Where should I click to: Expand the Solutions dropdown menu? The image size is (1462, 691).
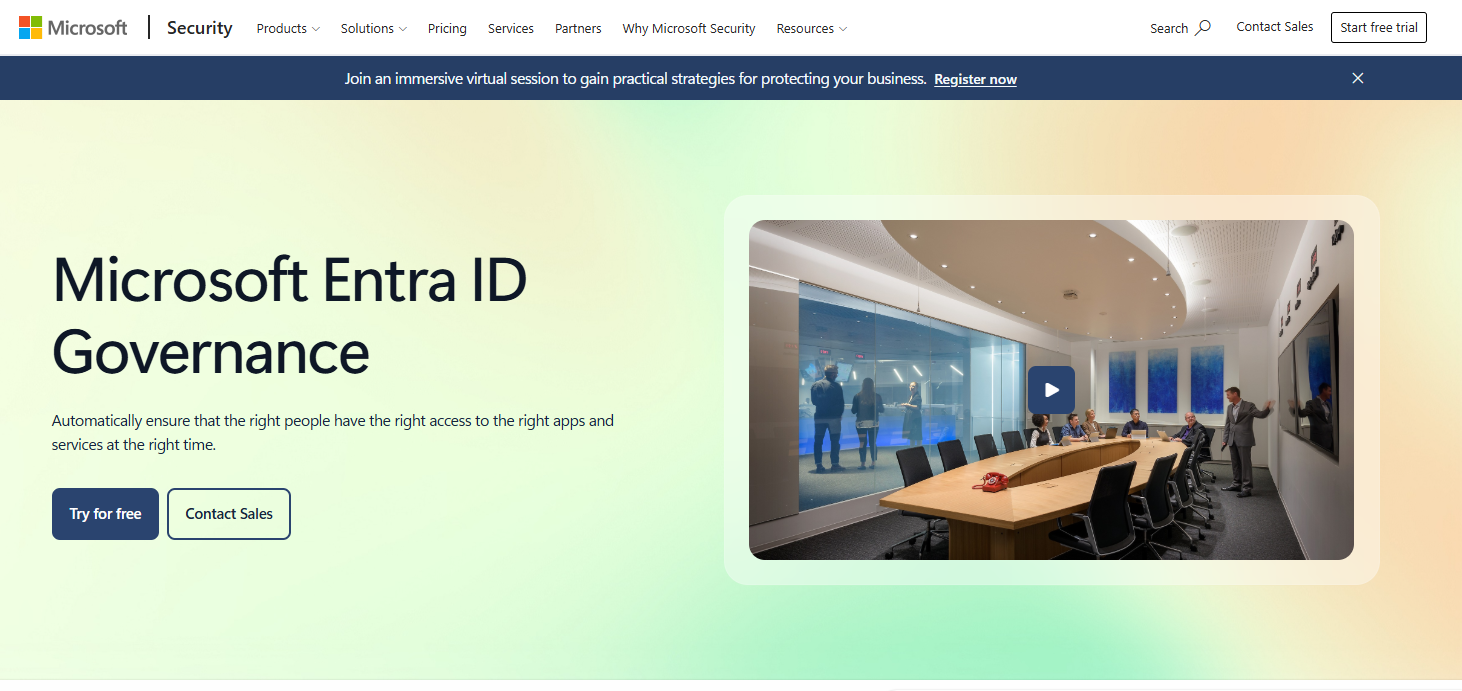point(374,28)
